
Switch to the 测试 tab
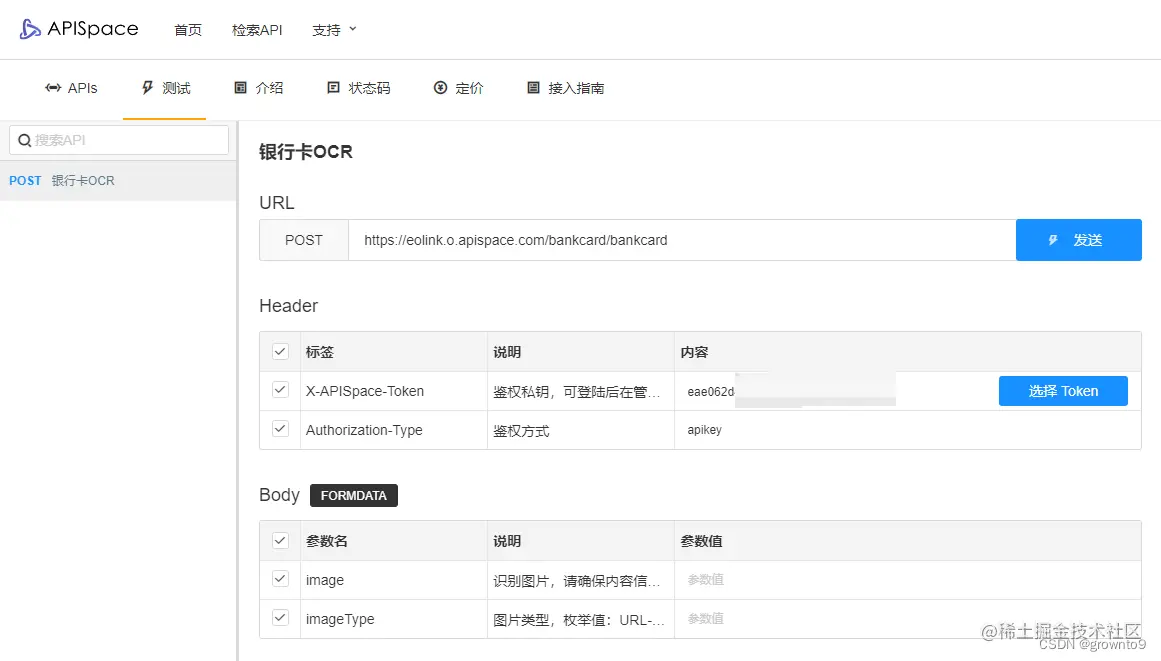(x=165, y=88)
